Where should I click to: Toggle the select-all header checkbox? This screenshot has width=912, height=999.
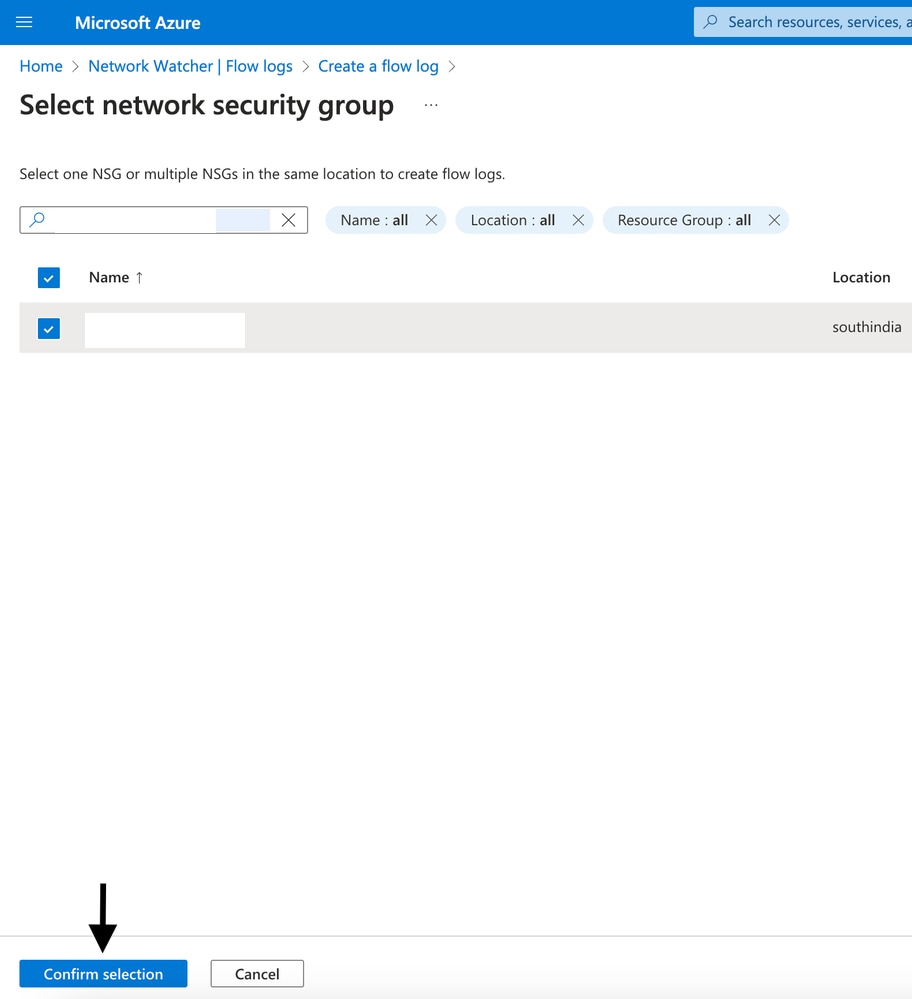tap(49, 278)
